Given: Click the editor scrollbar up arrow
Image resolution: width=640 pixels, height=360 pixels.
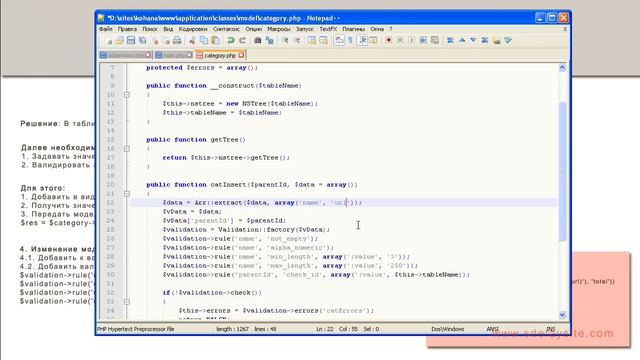Looking at the screenshot, I should 562,68.
